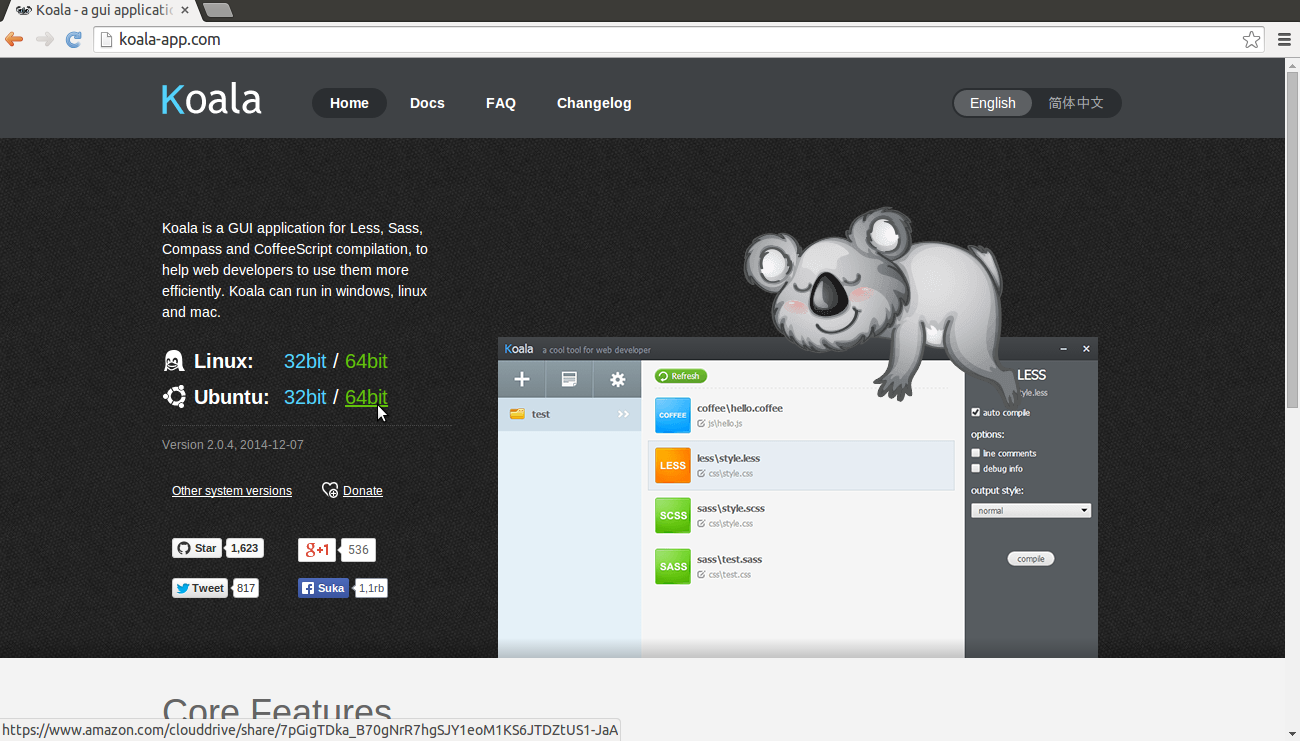This screenshot has height=741, width=1300.
Task: Reload the page with refresh icon
Action: [x=73, y=40]
